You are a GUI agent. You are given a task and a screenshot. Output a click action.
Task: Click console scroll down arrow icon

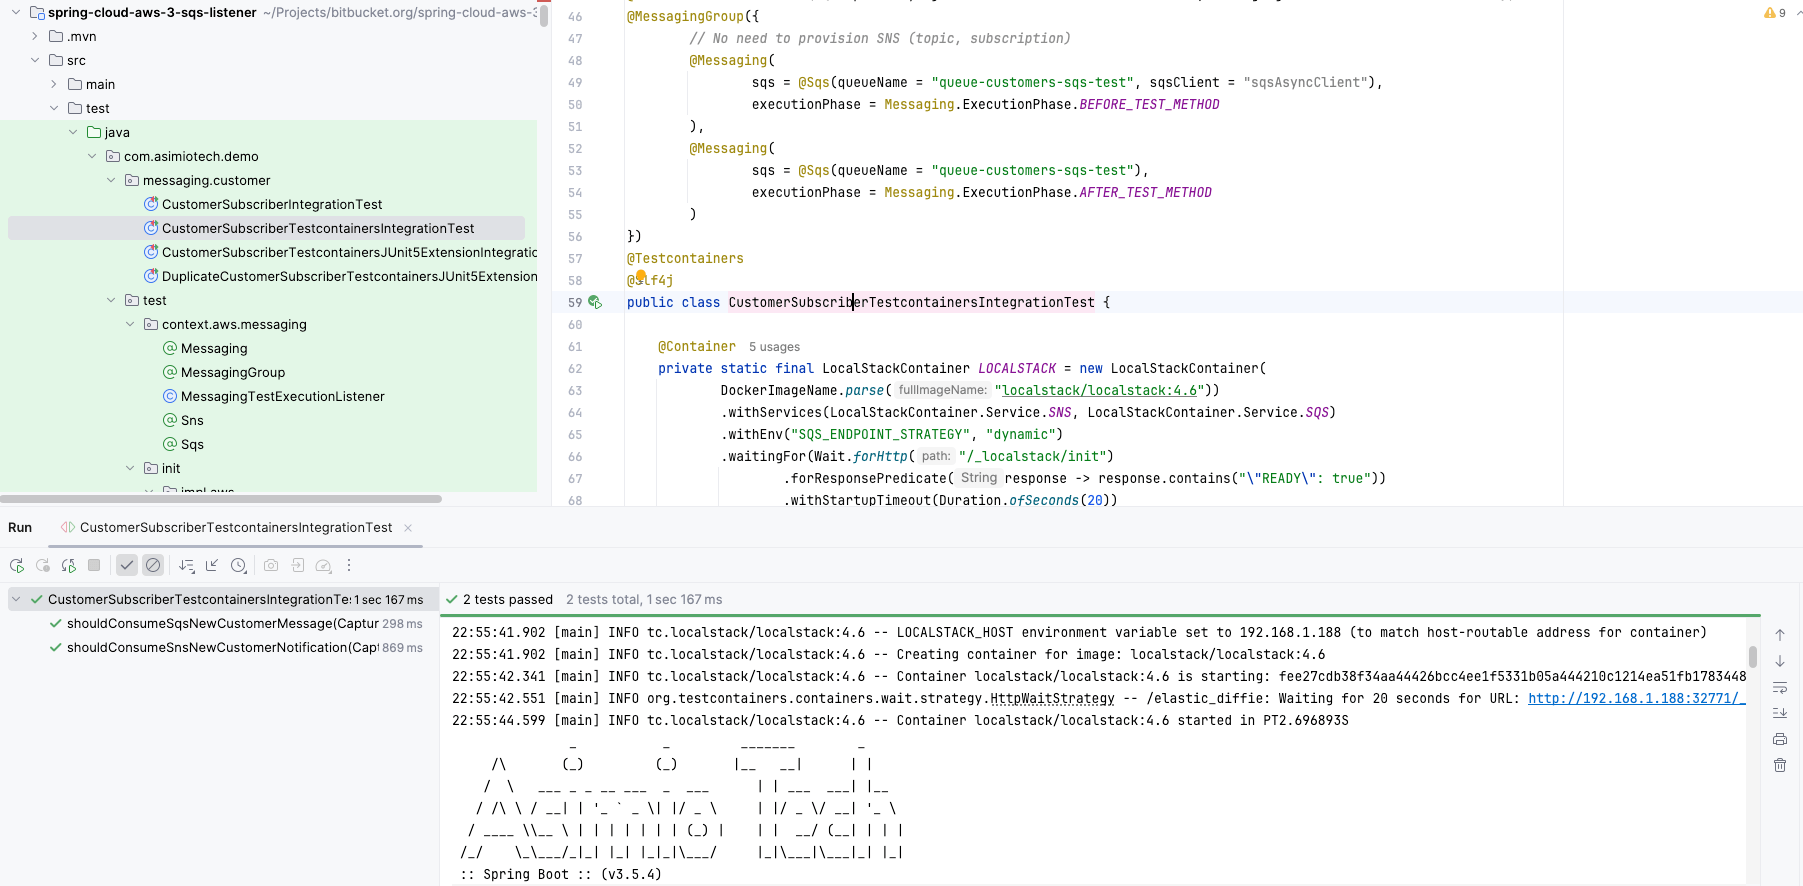pyautogui.click(x=1780, y=661)
